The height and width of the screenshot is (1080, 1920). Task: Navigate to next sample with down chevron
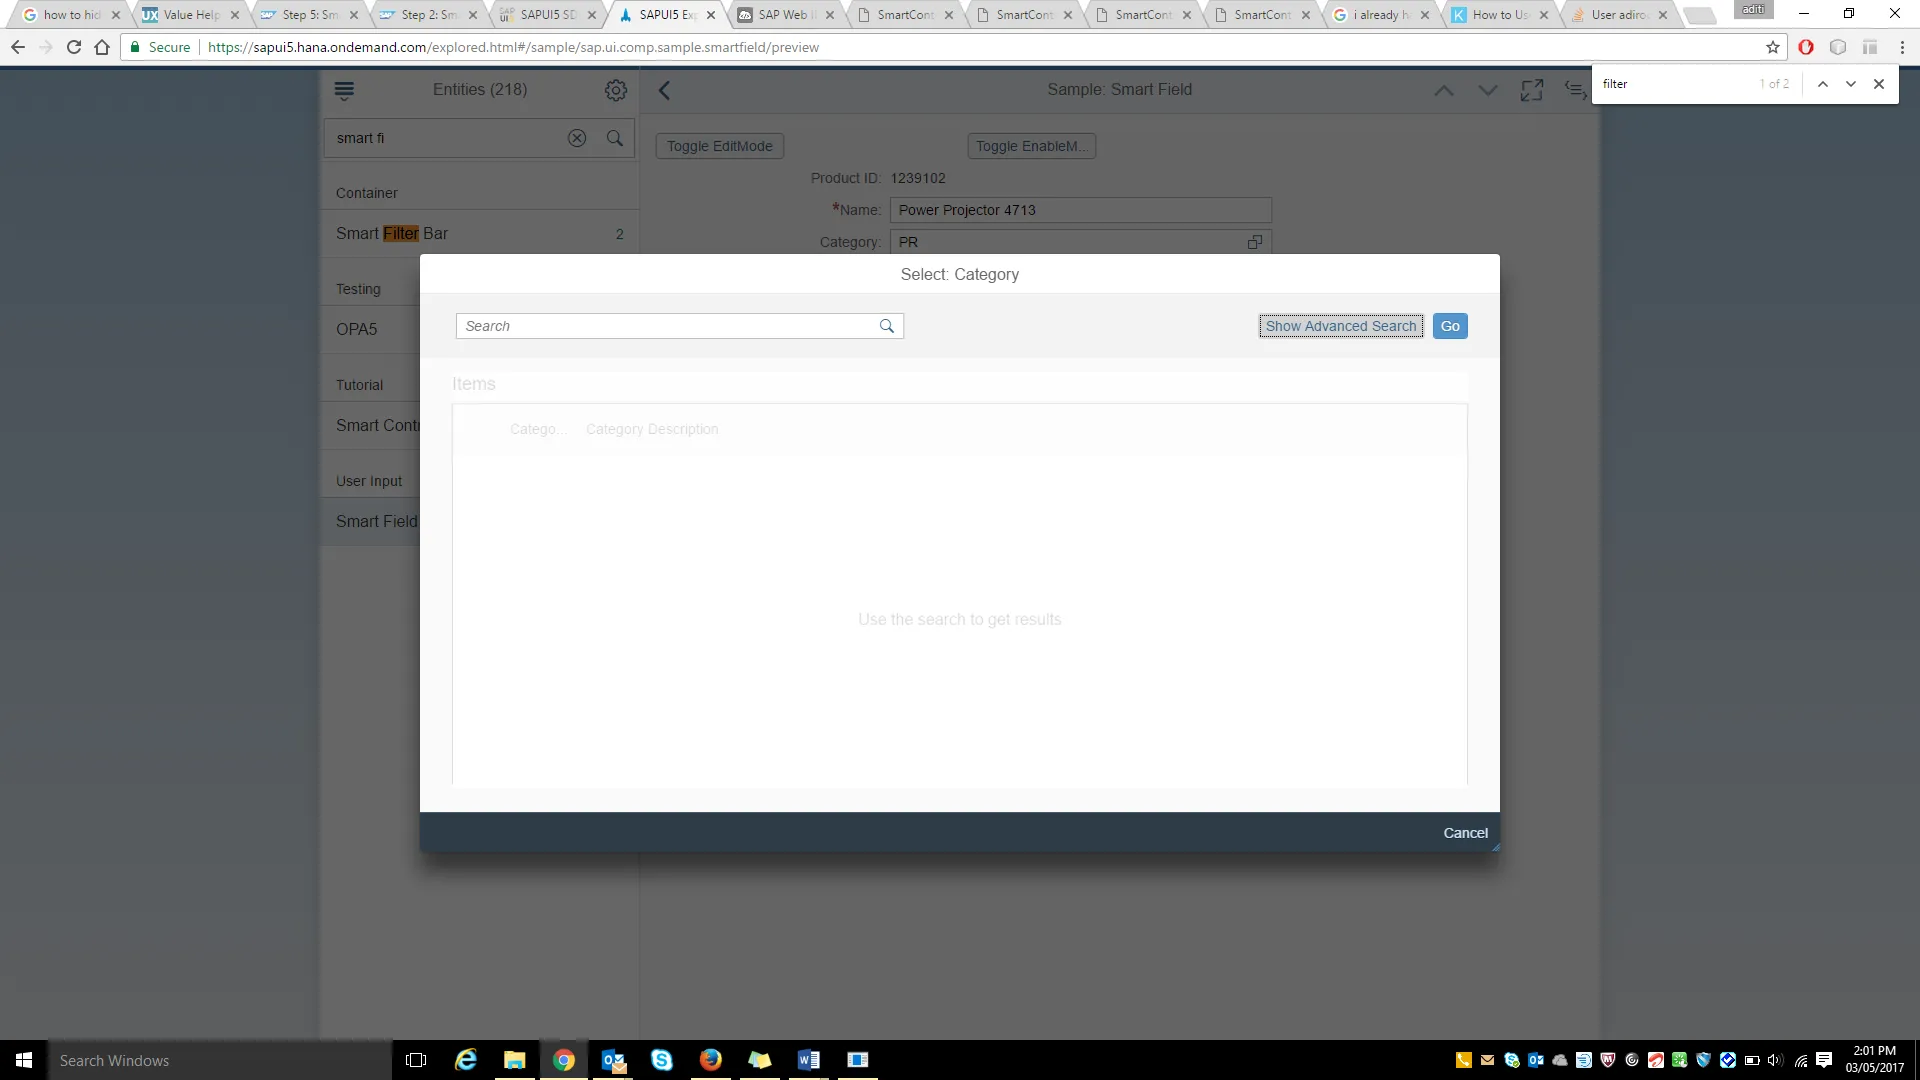click(x=1488, y=90)
